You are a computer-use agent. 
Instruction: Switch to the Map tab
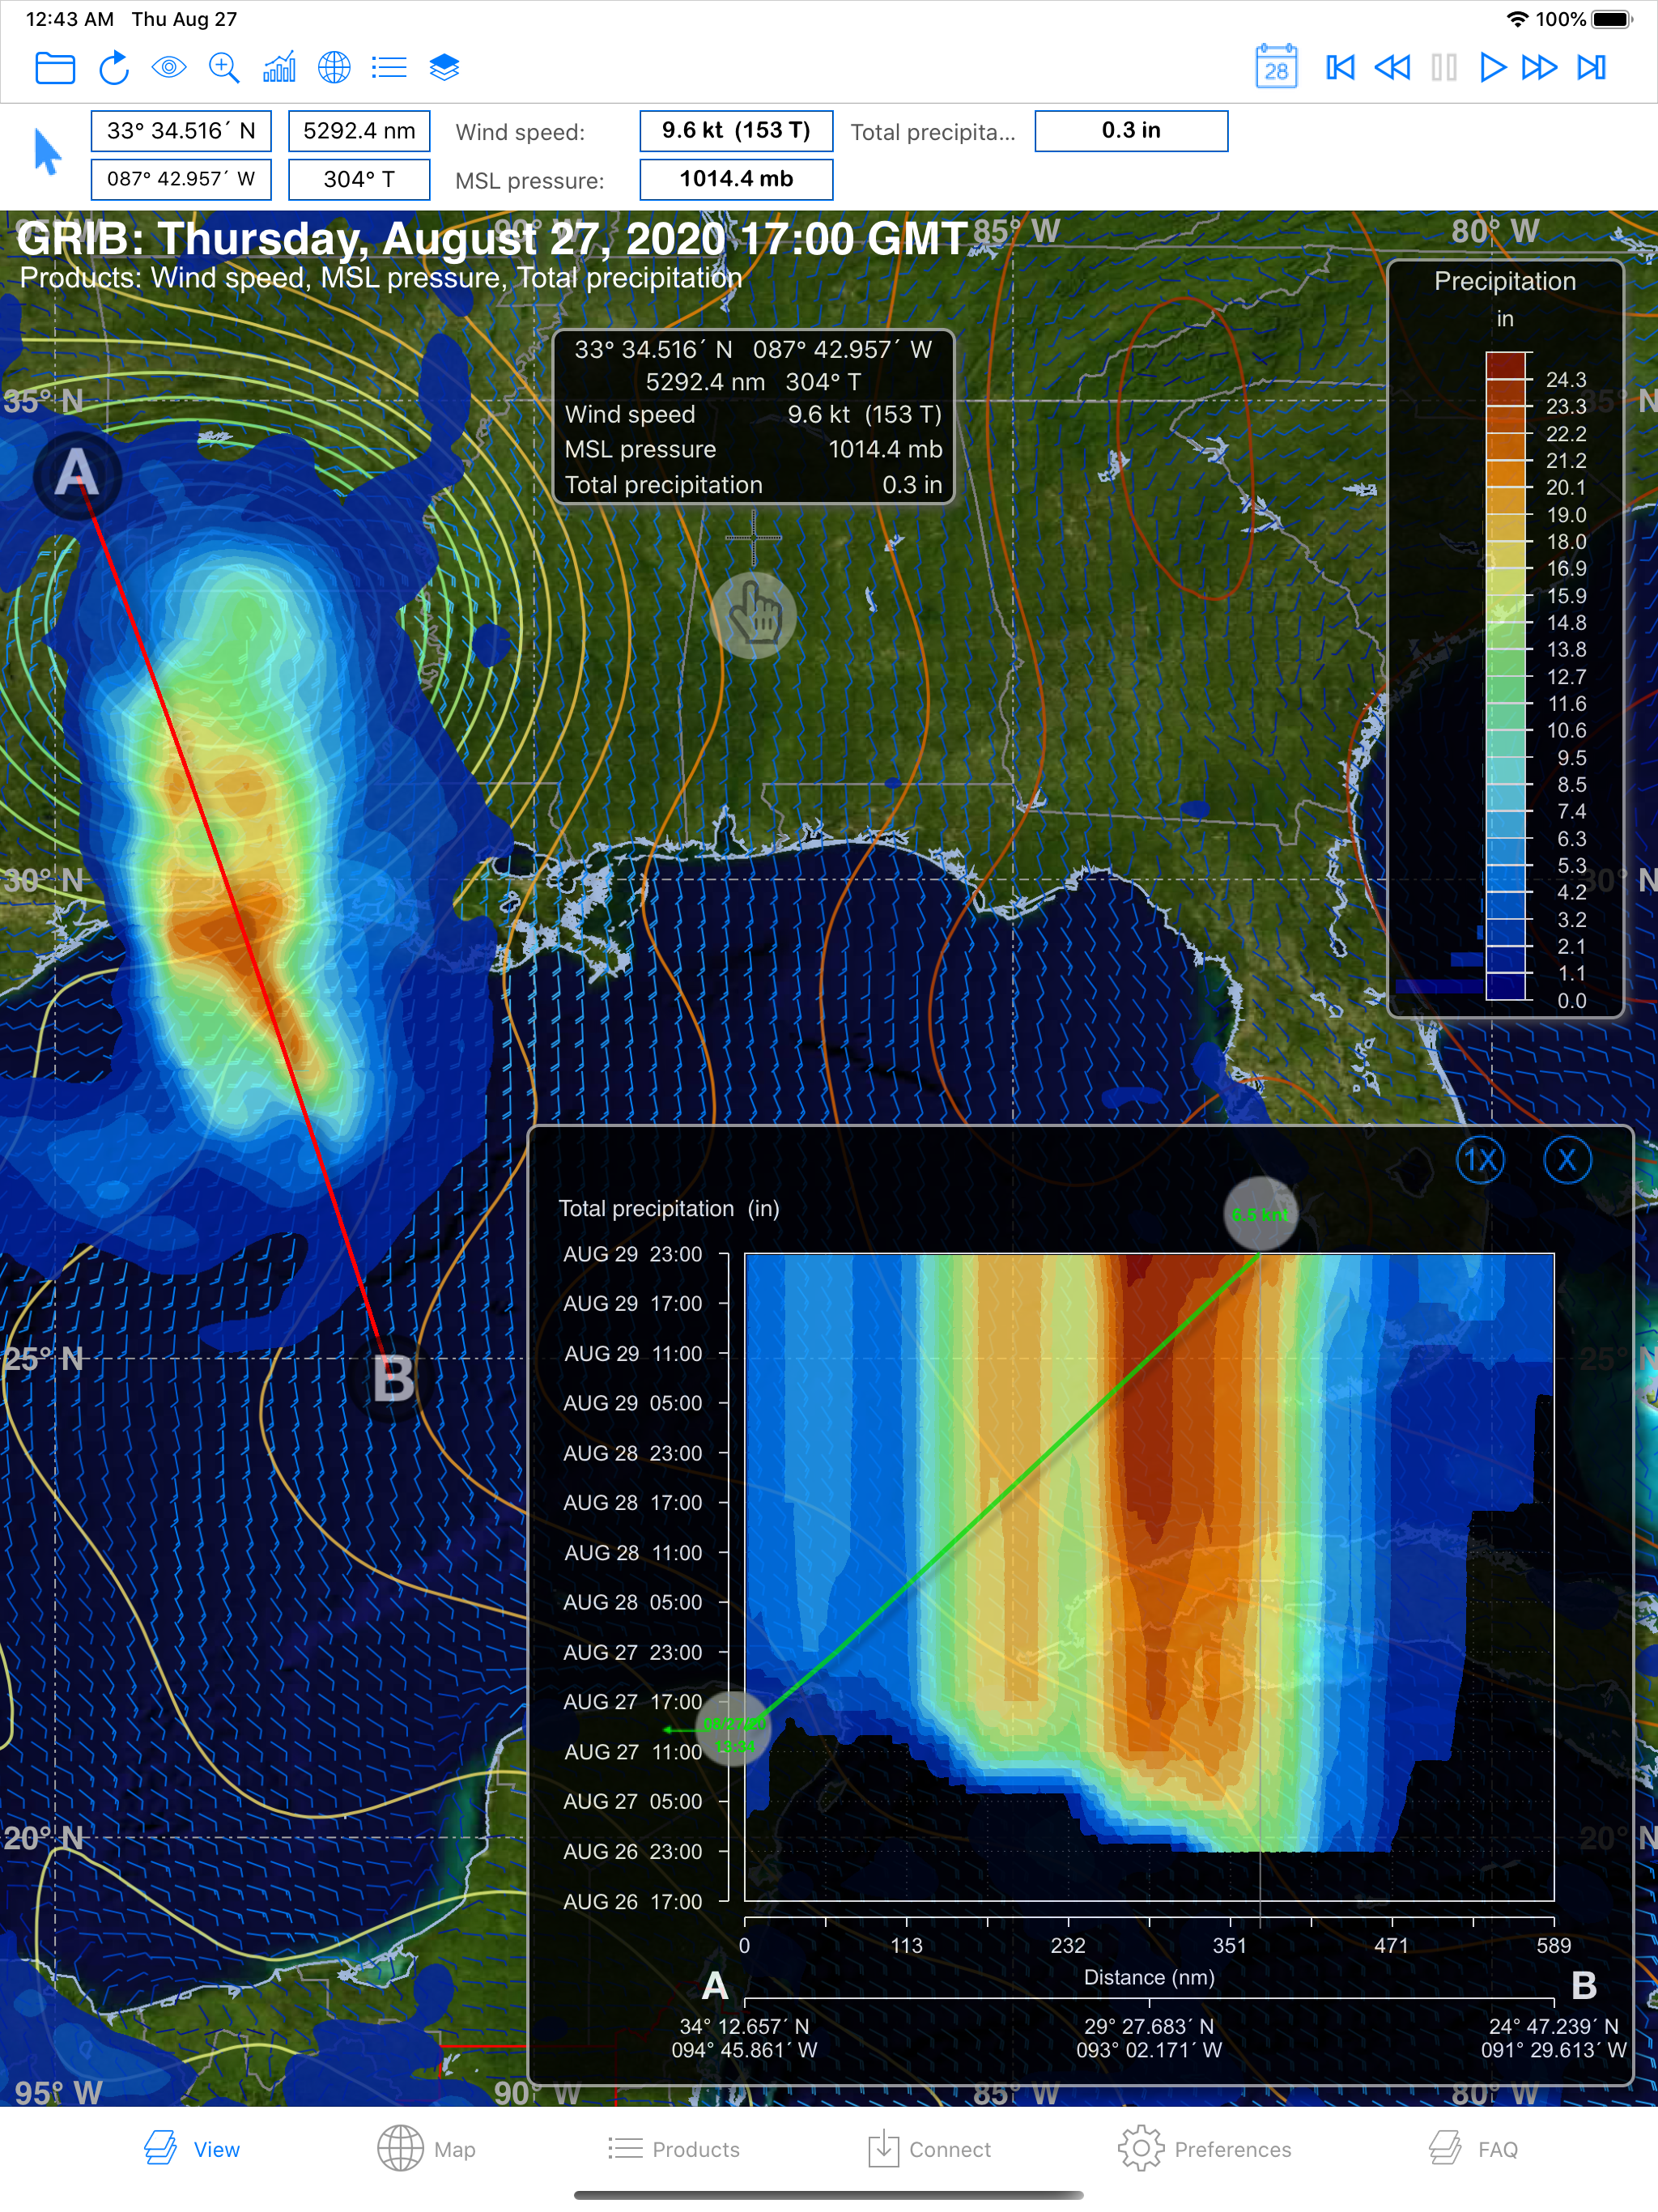[426, 2149]
